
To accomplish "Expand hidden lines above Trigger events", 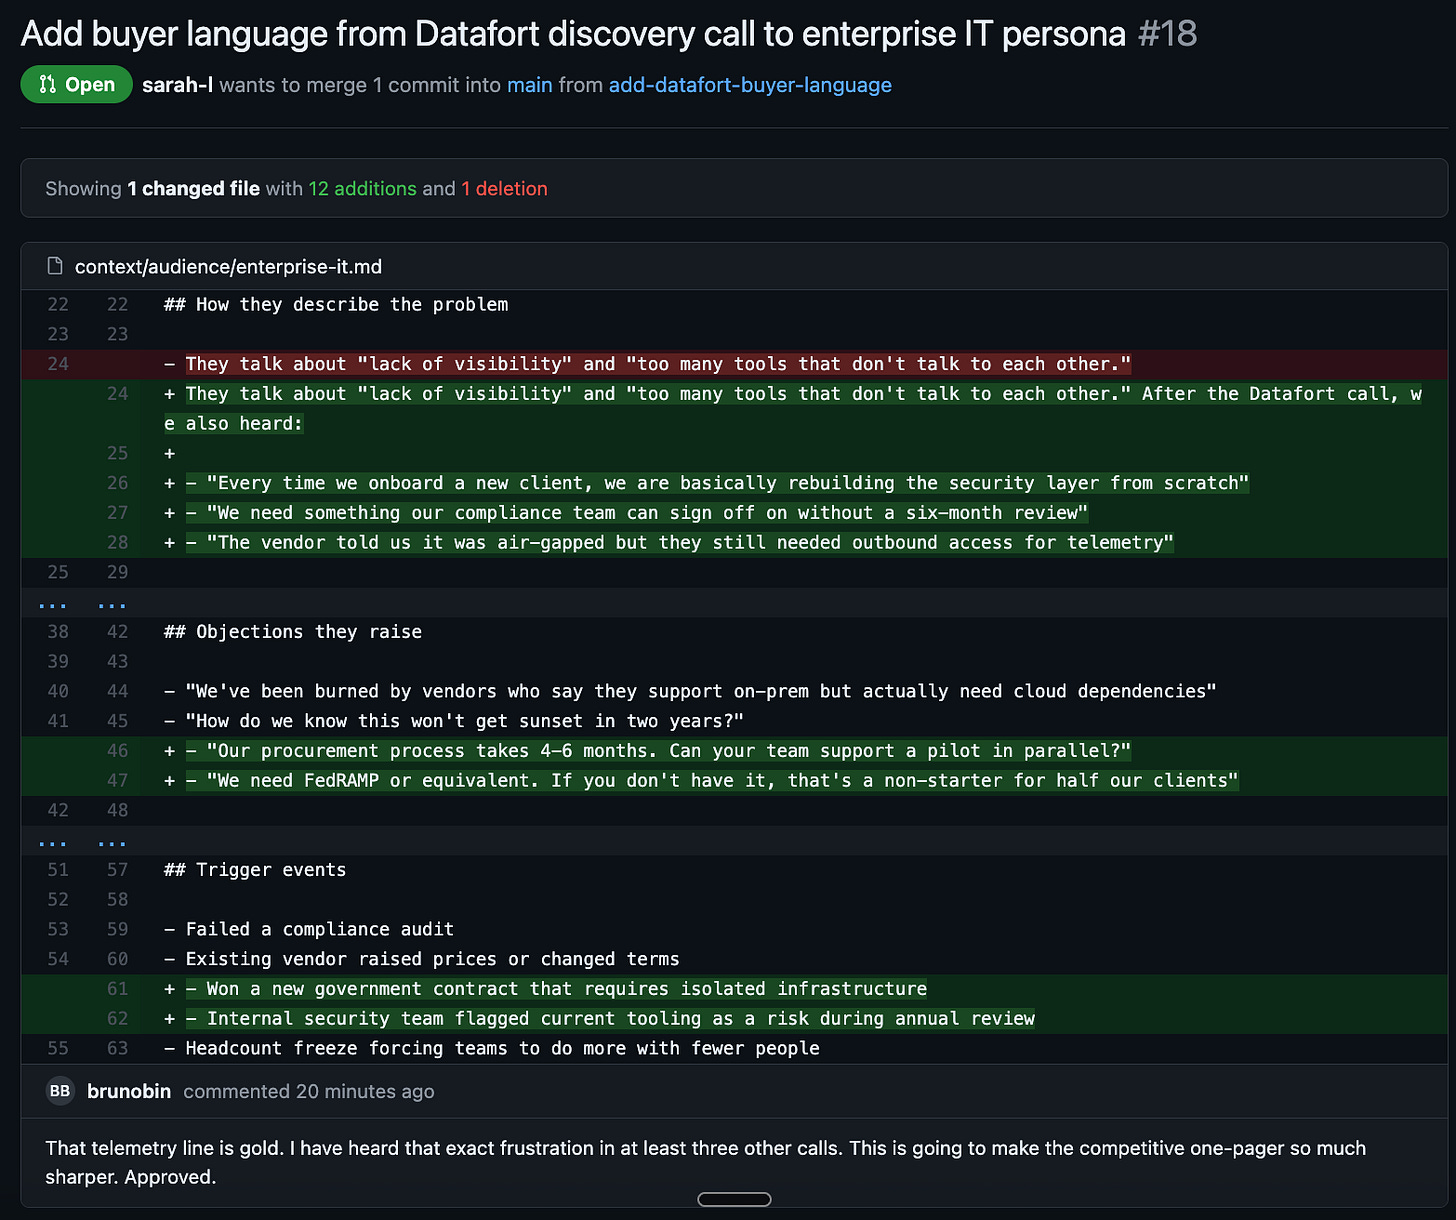I will 80,841.
